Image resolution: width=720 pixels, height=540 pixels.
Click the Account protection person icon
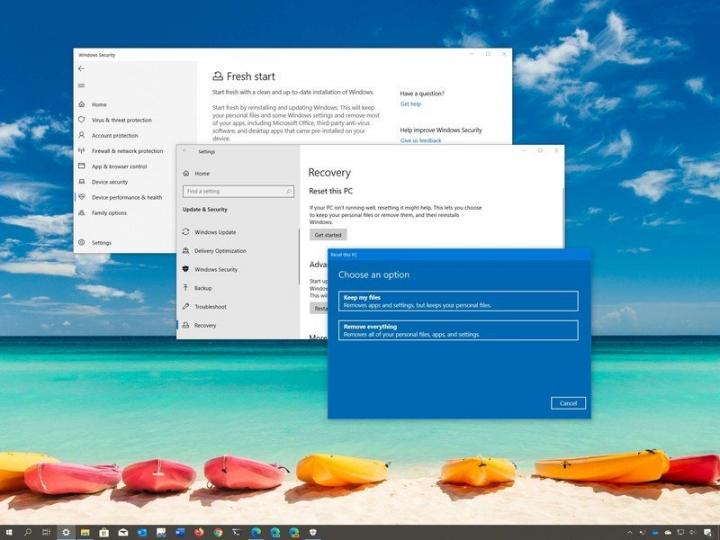click(x=82, y=135)
